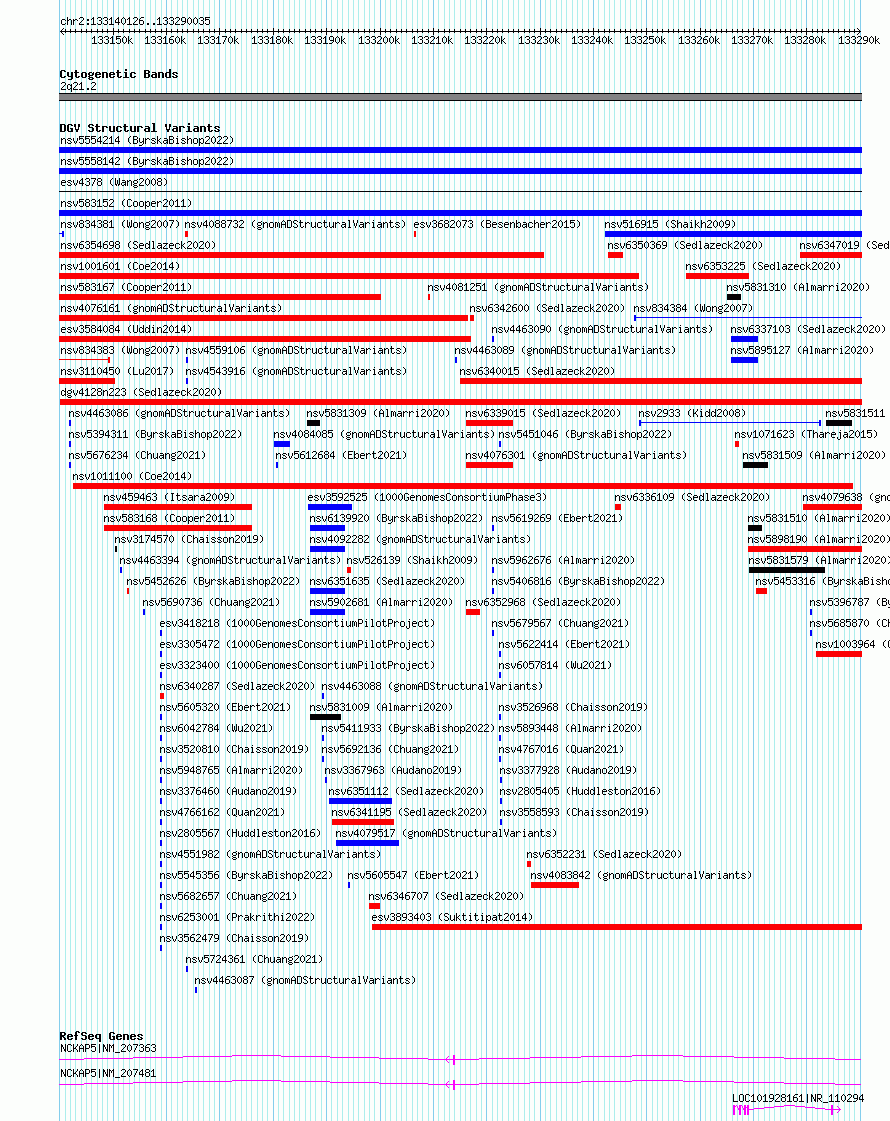This screenshot has width=890, height=1121.
Task: Open nsv6352231 (Sedlazeck2020) variant
Action: [x=605, y=854]
